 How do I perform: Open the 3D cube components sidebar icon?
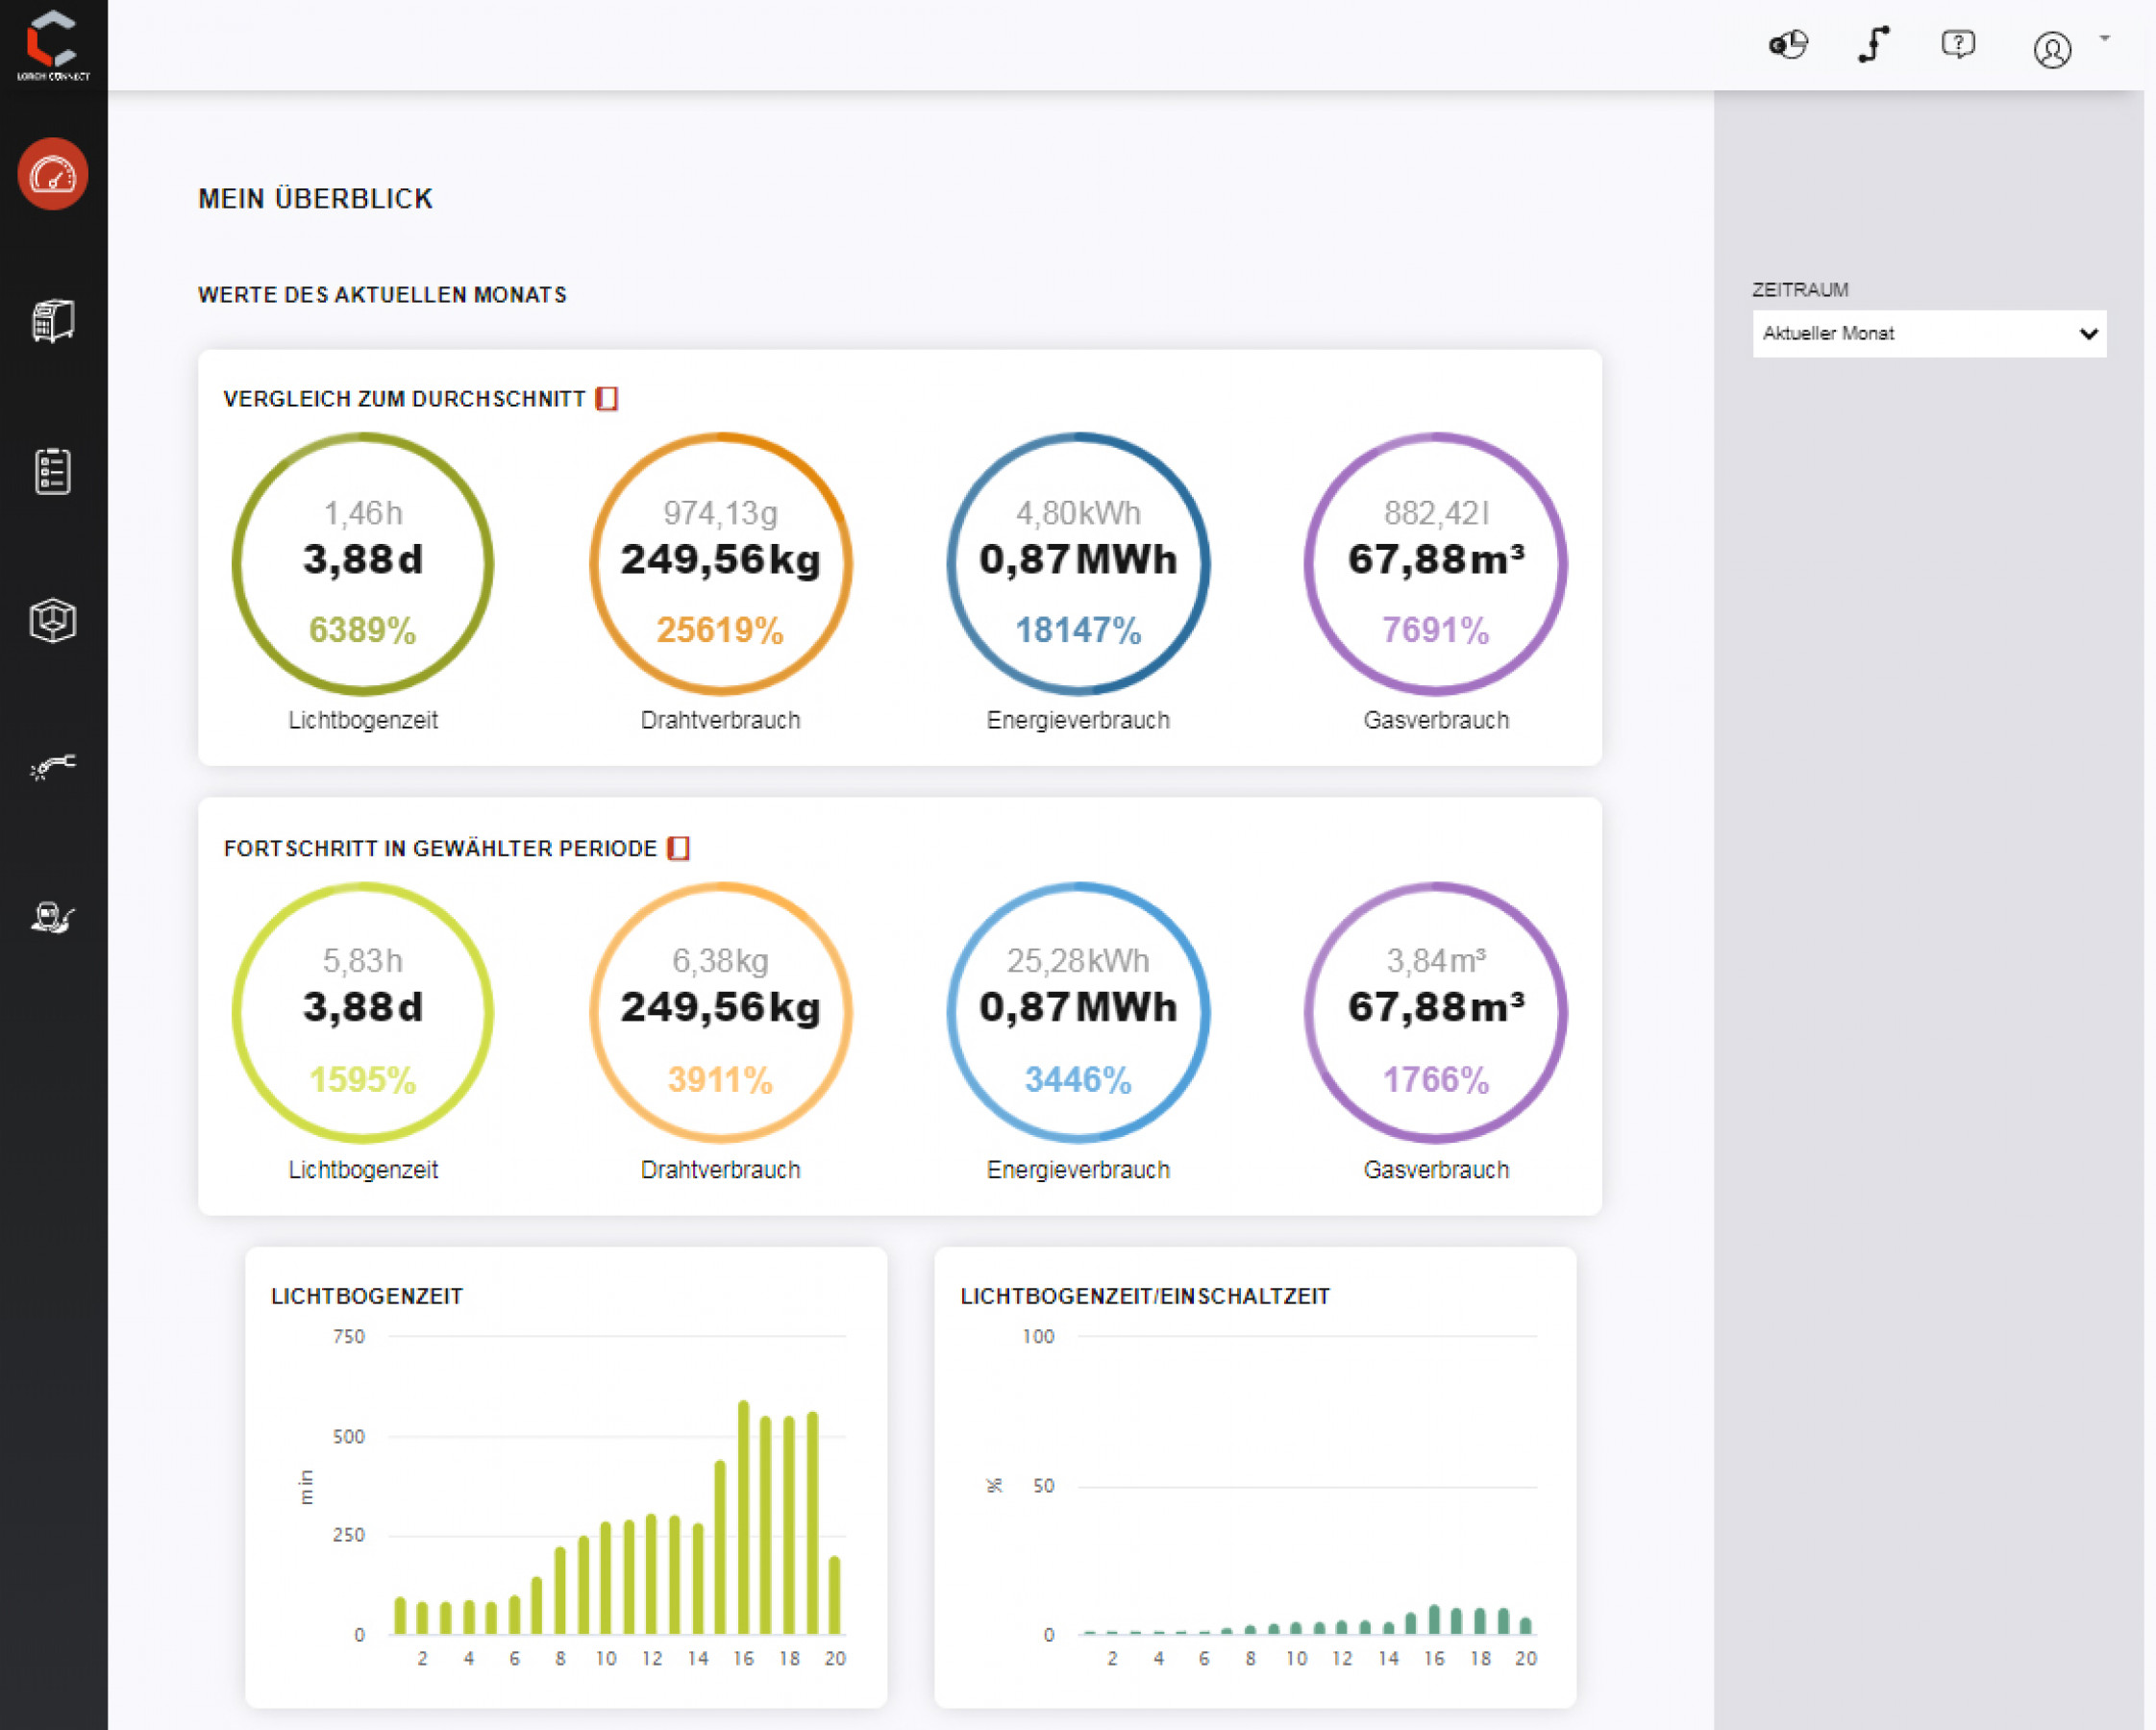53,620
